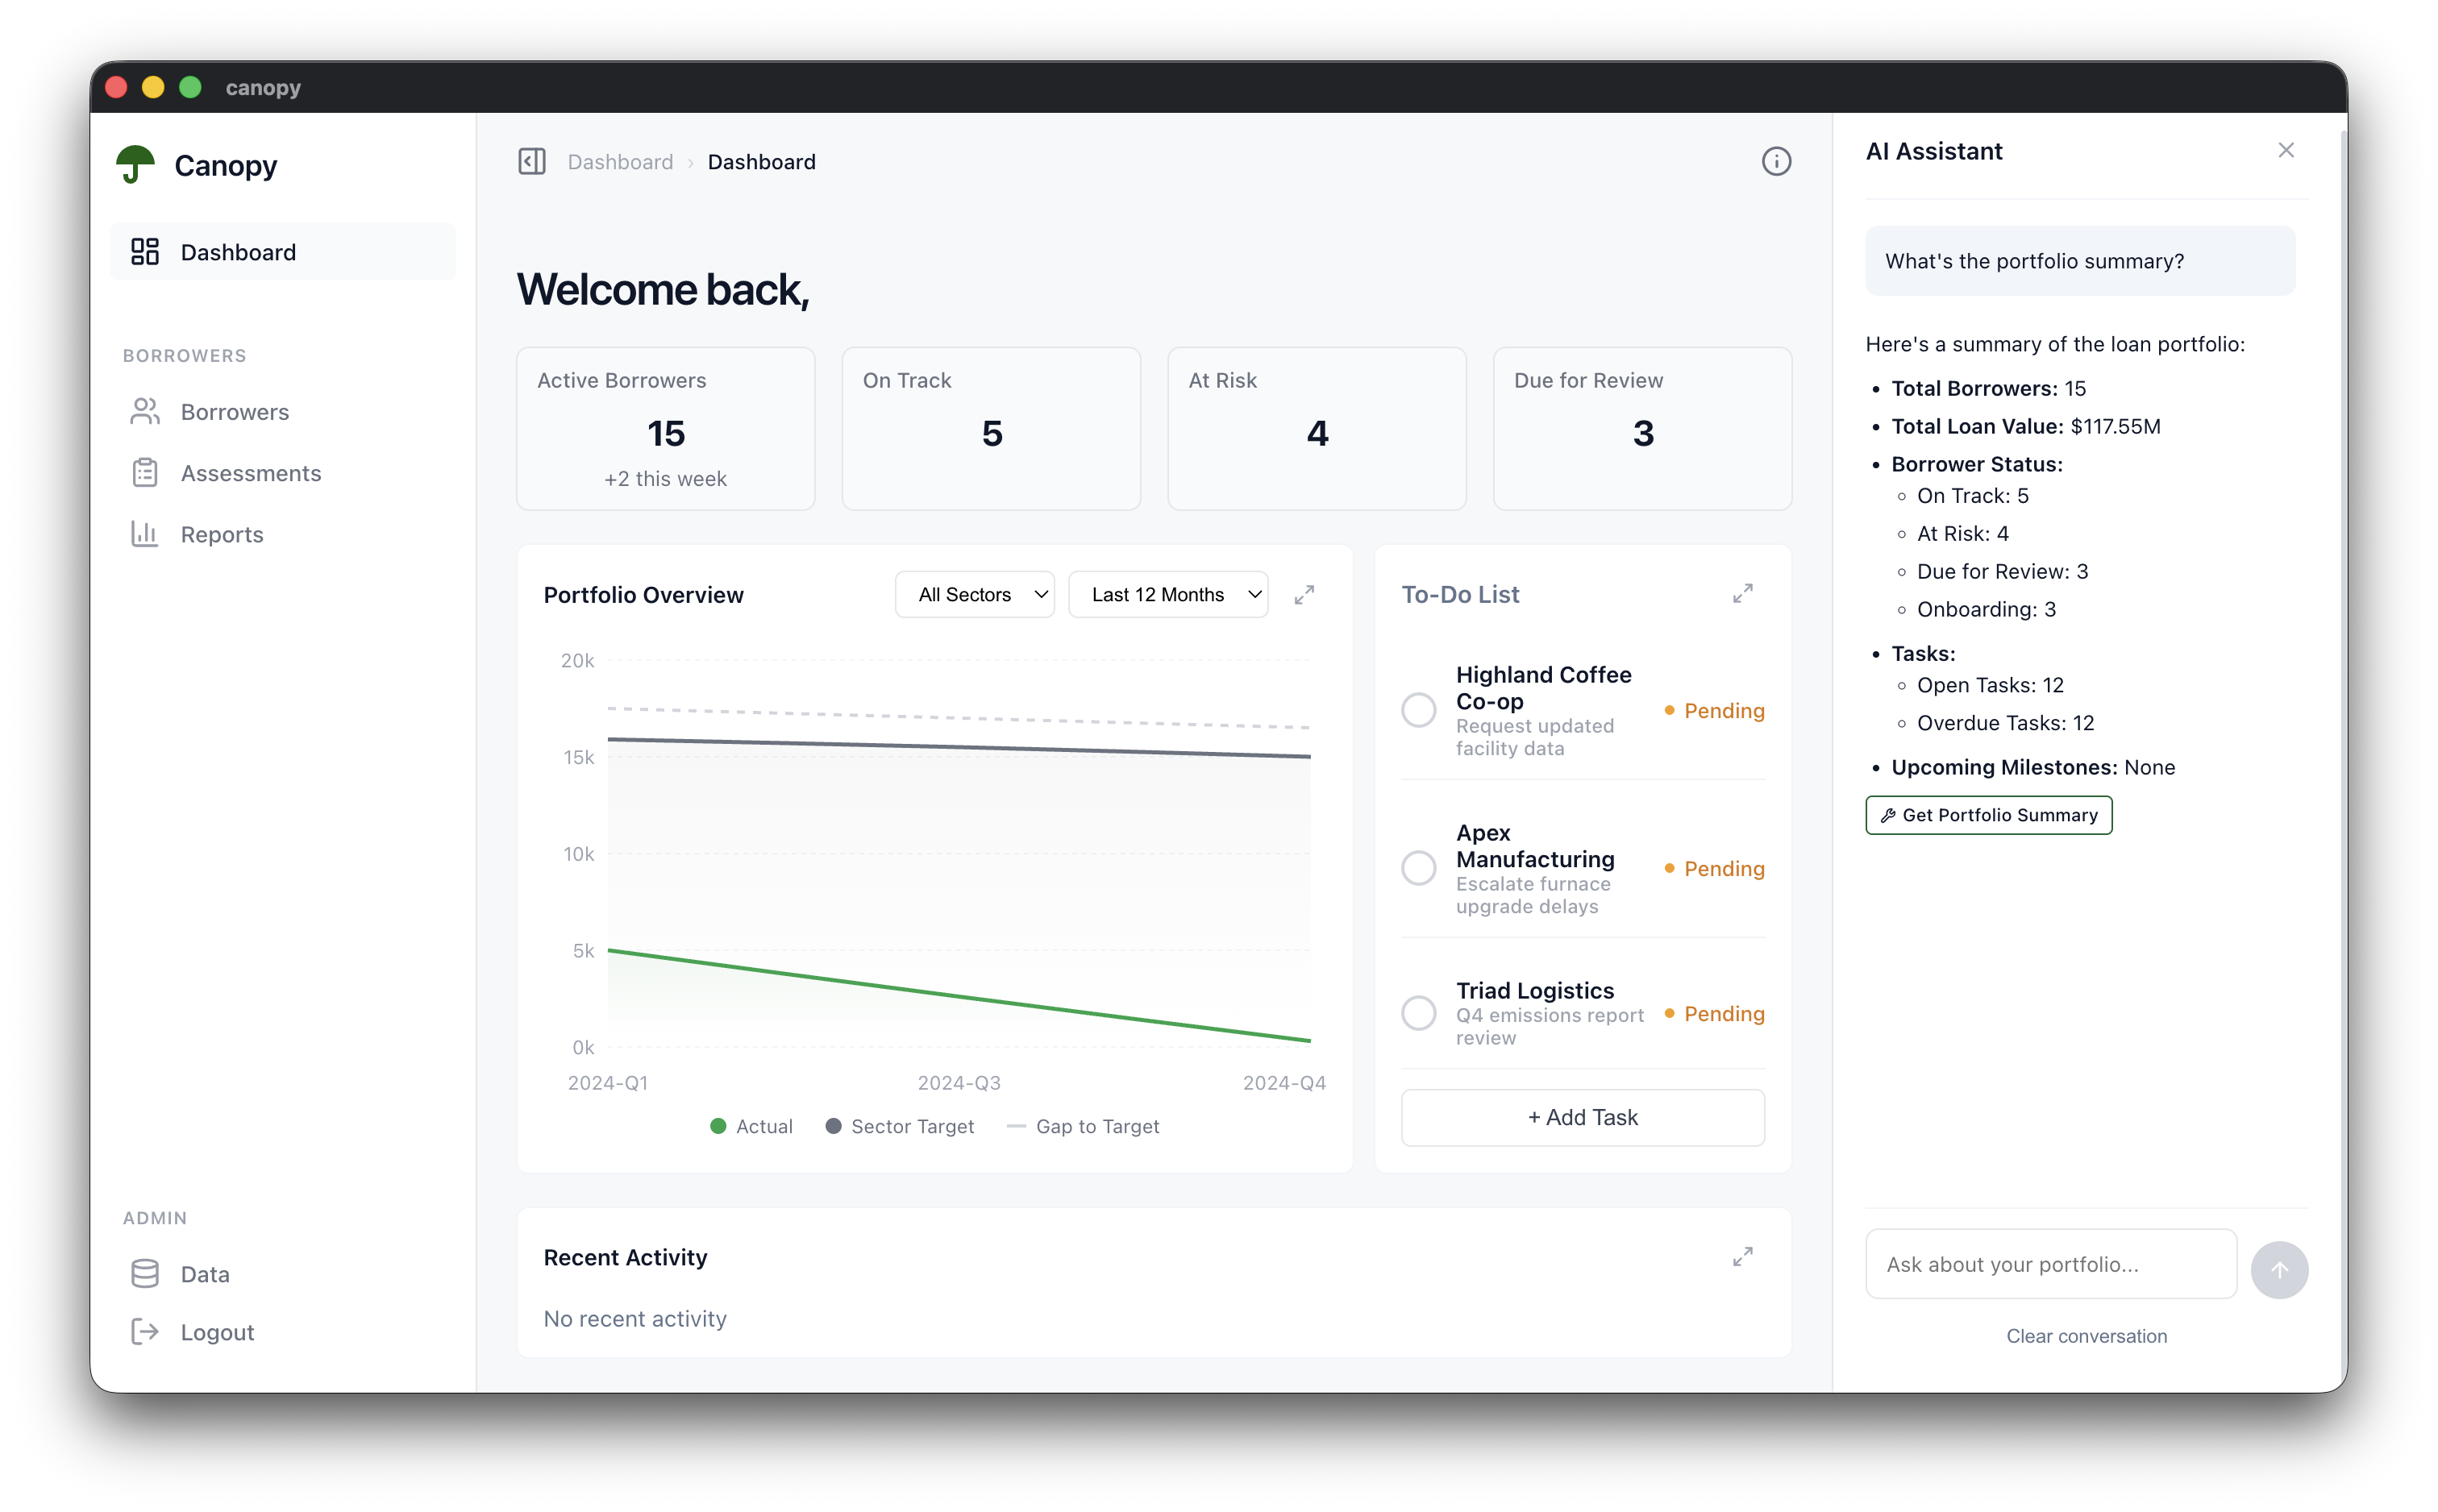Go to the Assessments page
2438x1512 pixels.
[x=250, y=473]
